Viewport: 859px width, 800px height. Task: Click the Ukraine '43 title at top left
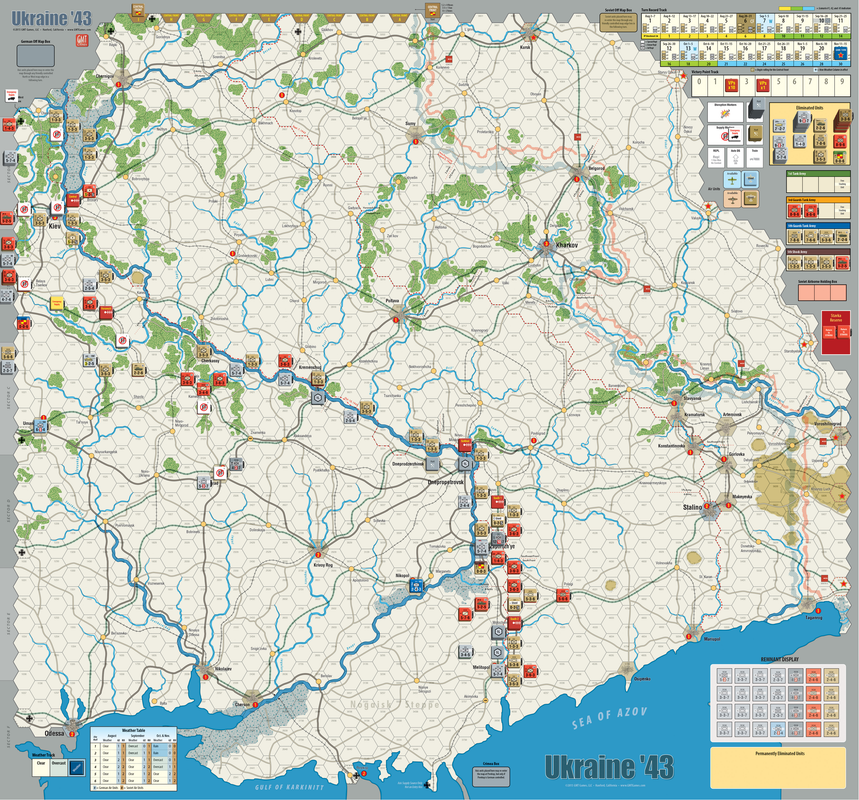tap(51, 19)
